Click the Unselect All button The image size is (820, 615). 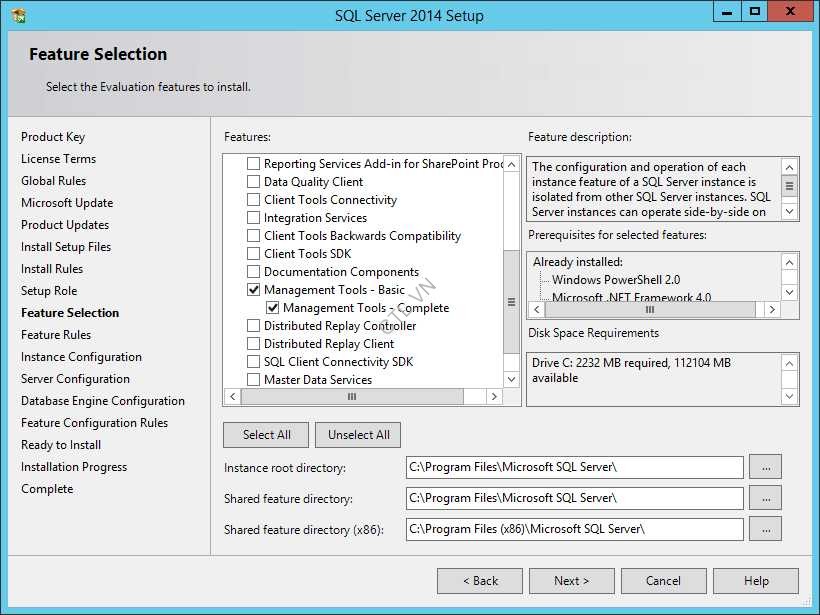coord(358,434)
